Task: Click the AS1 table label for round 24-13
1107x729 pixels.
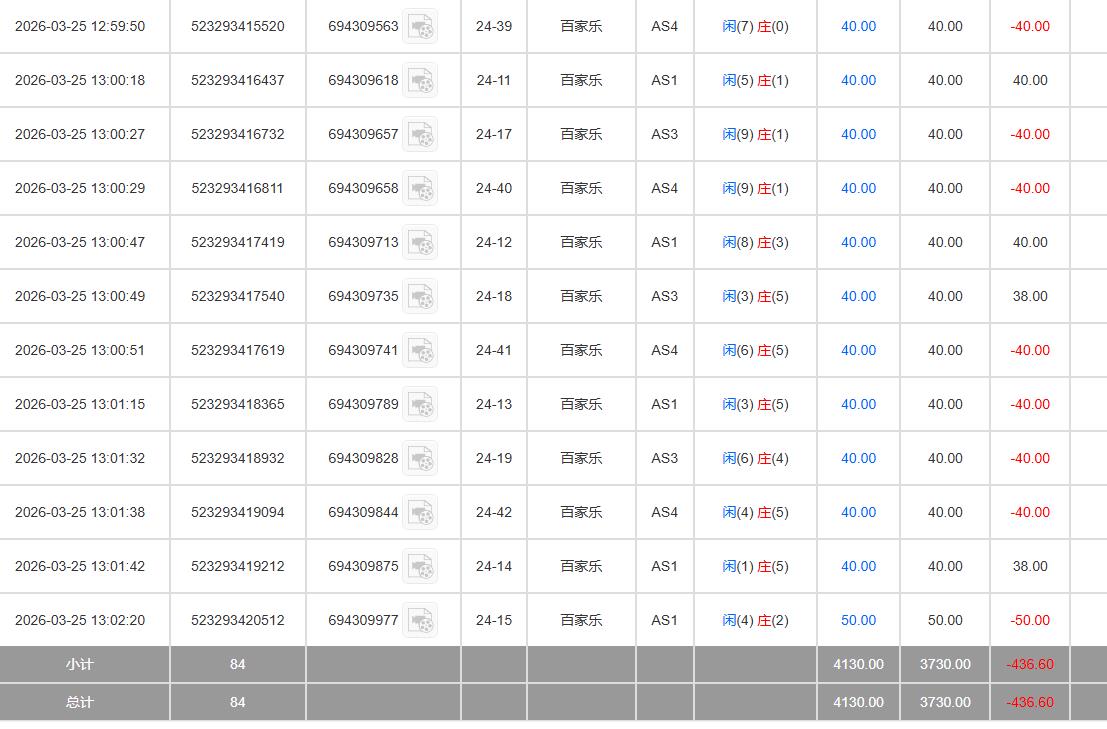Action: point(664,404)
